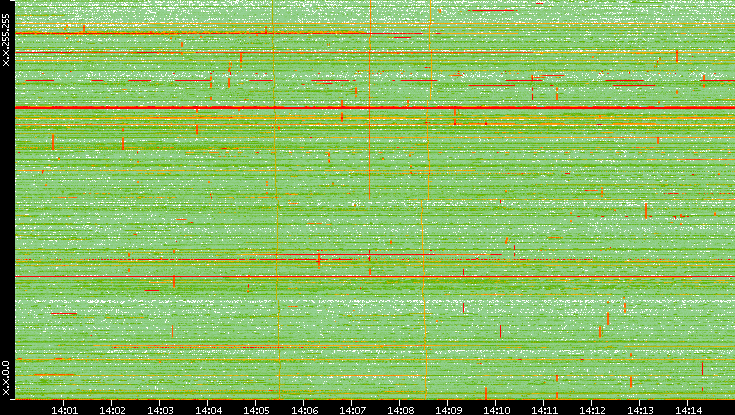This screenshot has width=735, height=415.
Task: Click the 14:01 time axis label
Action: pos(64,410)
